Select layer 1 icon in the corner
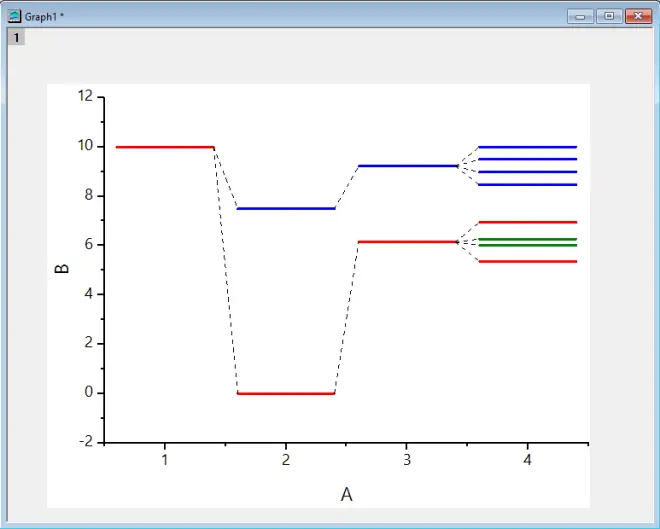 coord(16,38)
